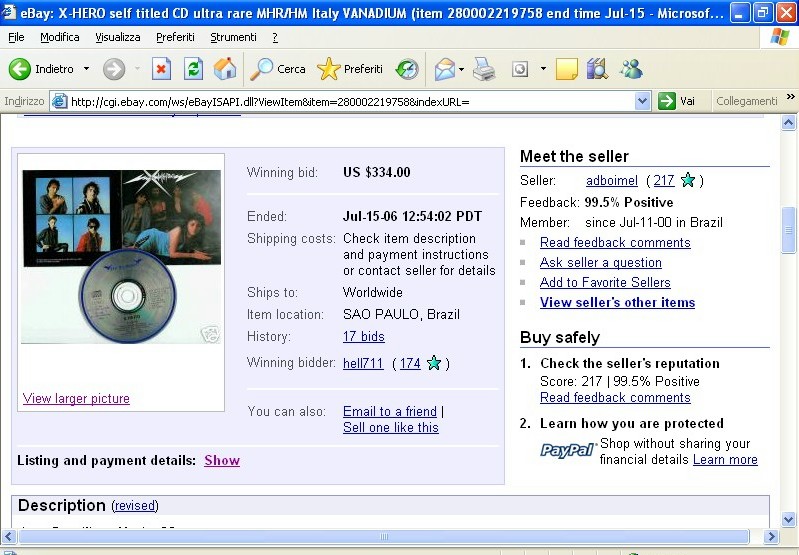Open the Visualizza menu

point(118,37)
